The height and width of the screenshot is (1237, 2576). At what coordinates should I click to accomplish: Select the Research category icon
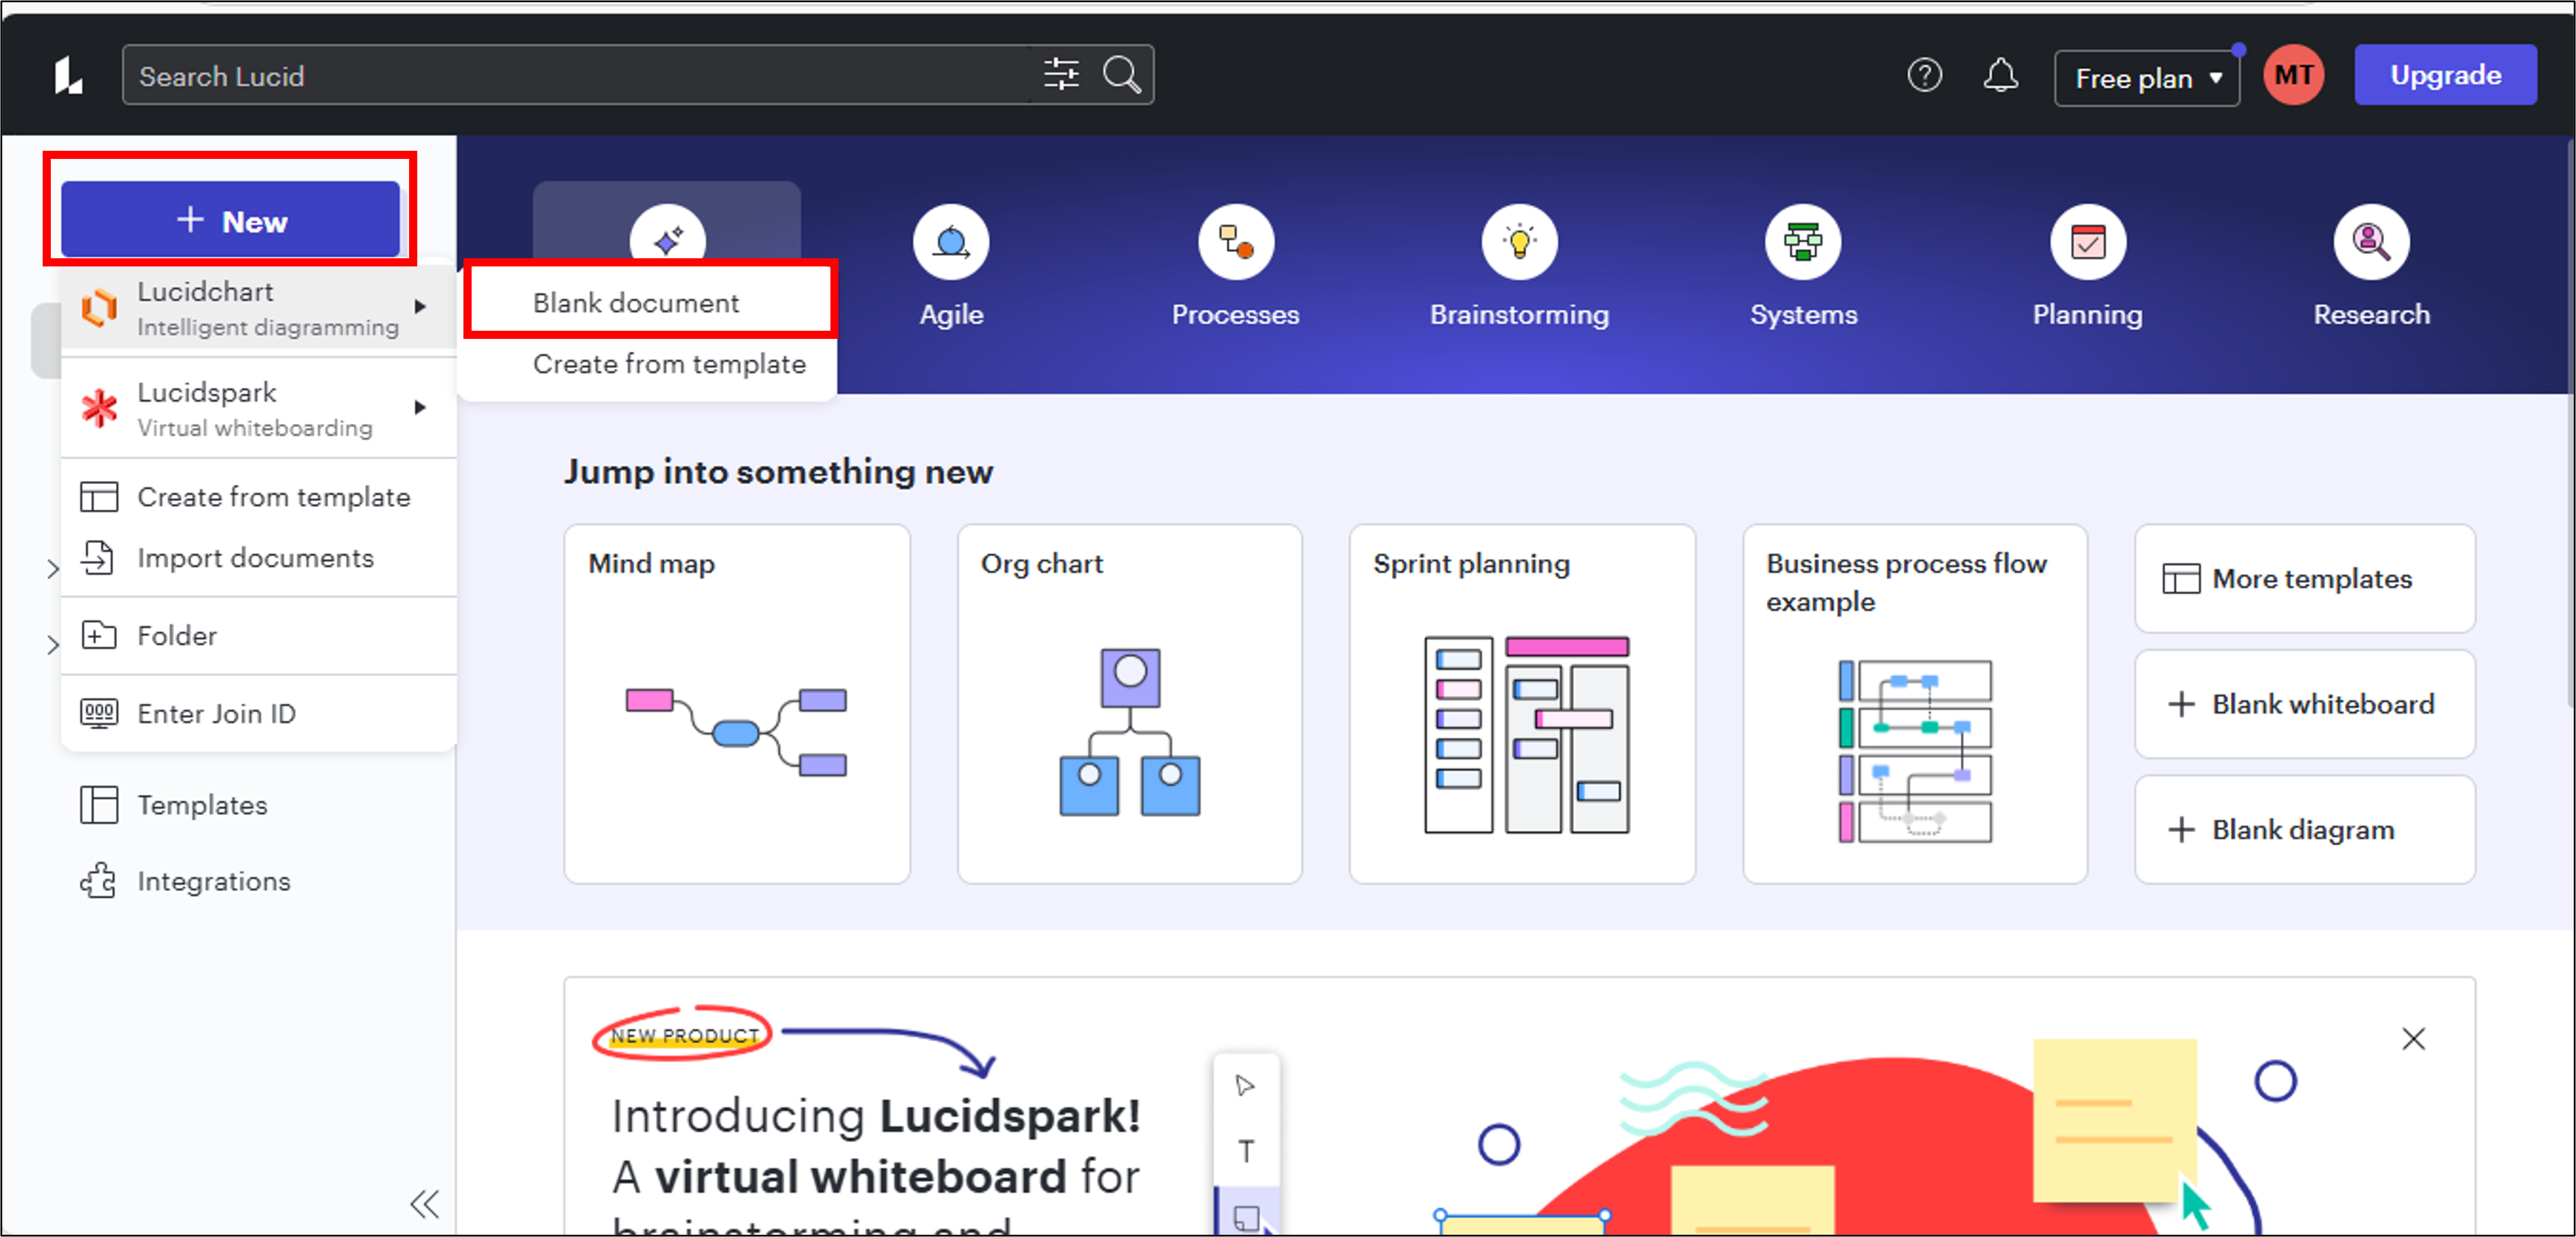(x=2370, y=242)
